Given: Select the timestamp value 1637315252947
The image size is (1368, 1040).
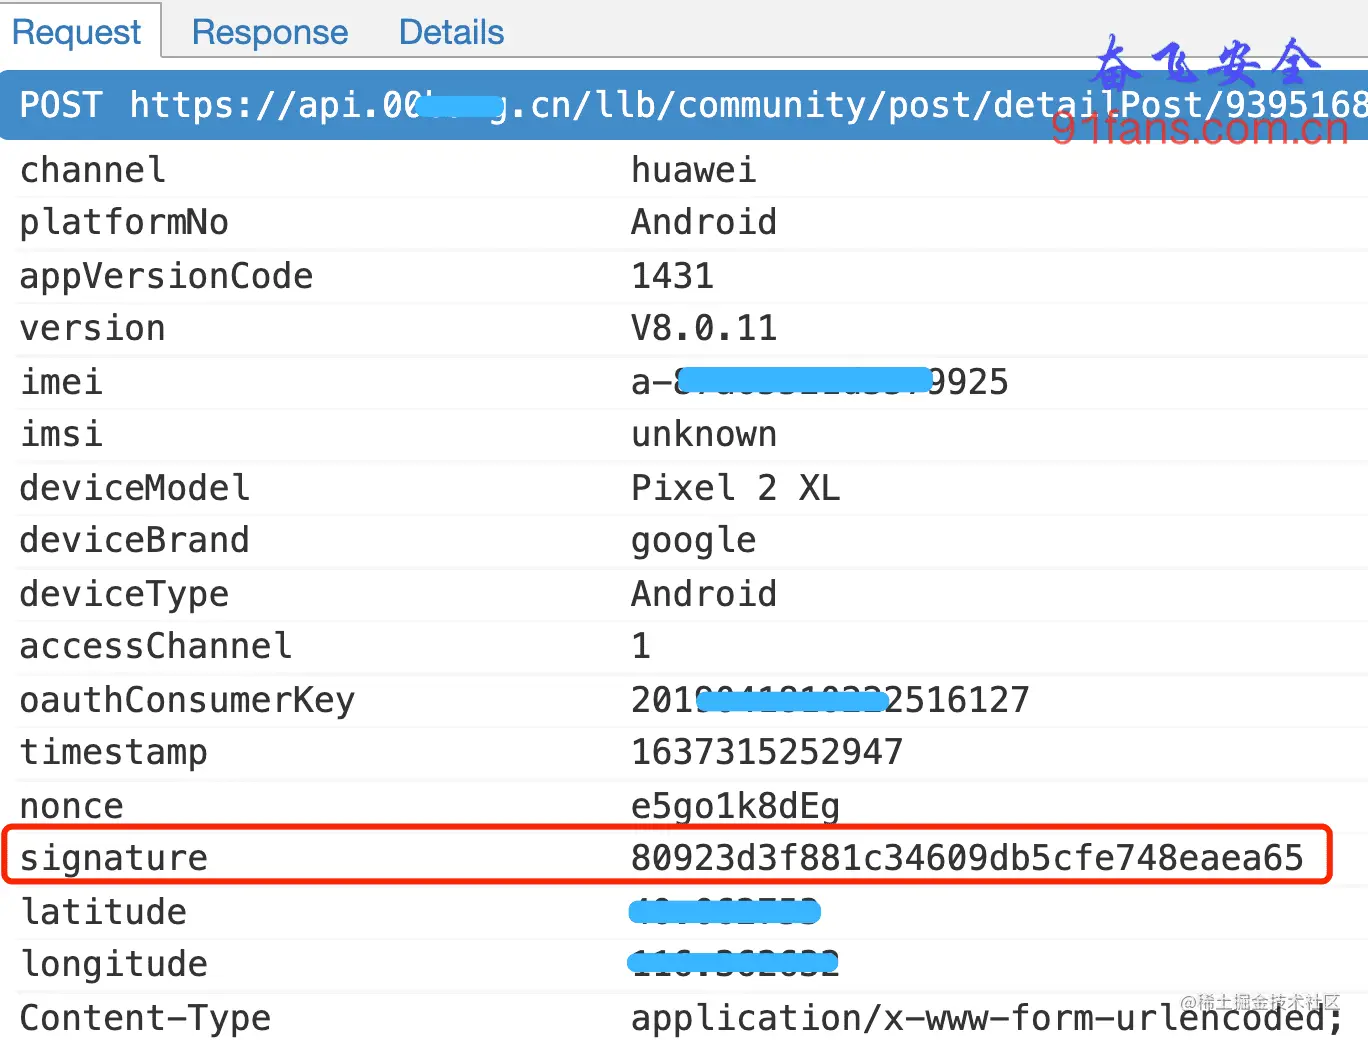Looking at the screenshot, I should (x=767, y=752).
